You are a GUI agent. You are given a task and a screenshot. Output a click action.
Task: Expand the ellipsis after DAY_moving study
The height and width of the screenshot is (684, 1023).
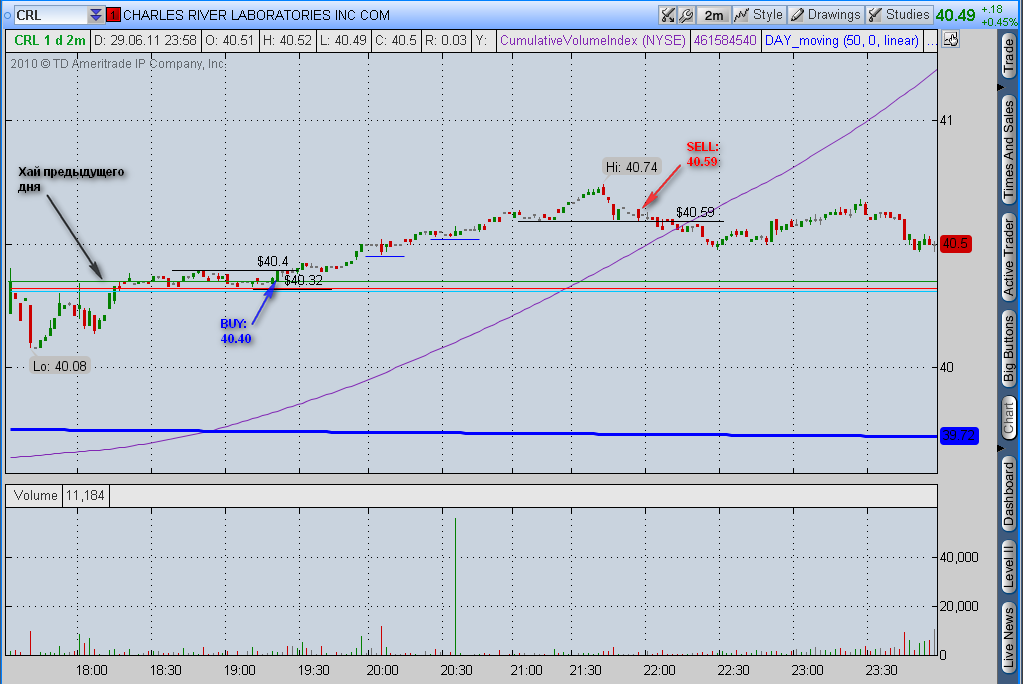tap(931, 40)
